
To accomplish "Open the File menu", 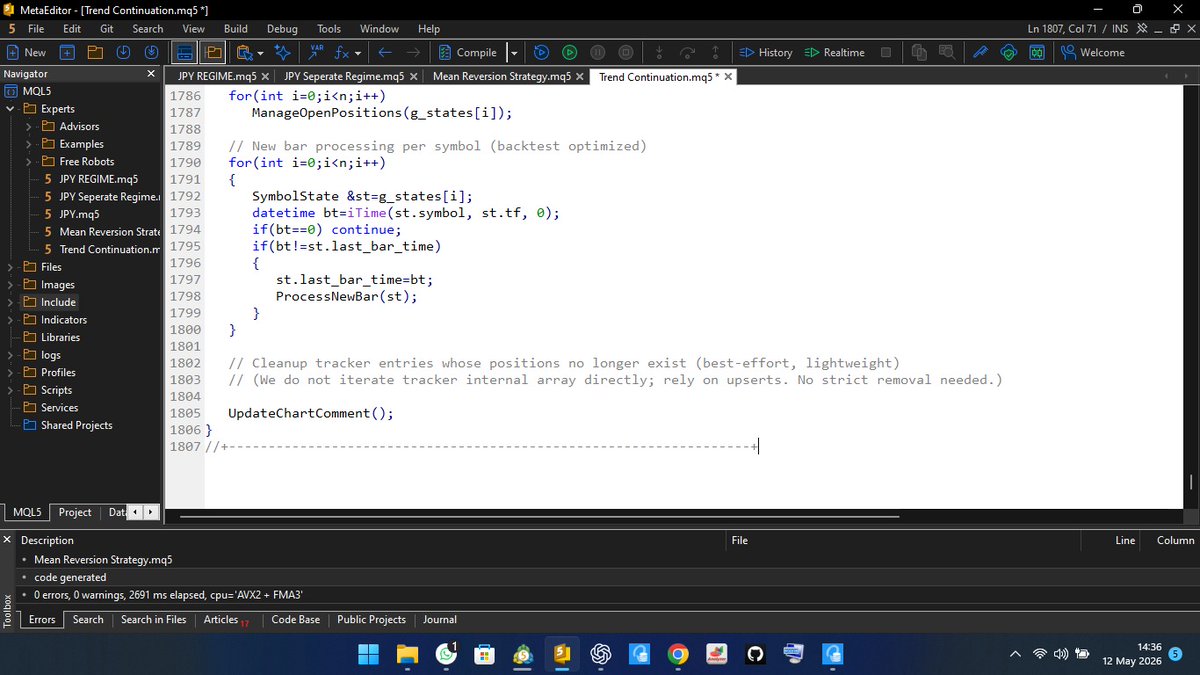I will tap(36, 29).
